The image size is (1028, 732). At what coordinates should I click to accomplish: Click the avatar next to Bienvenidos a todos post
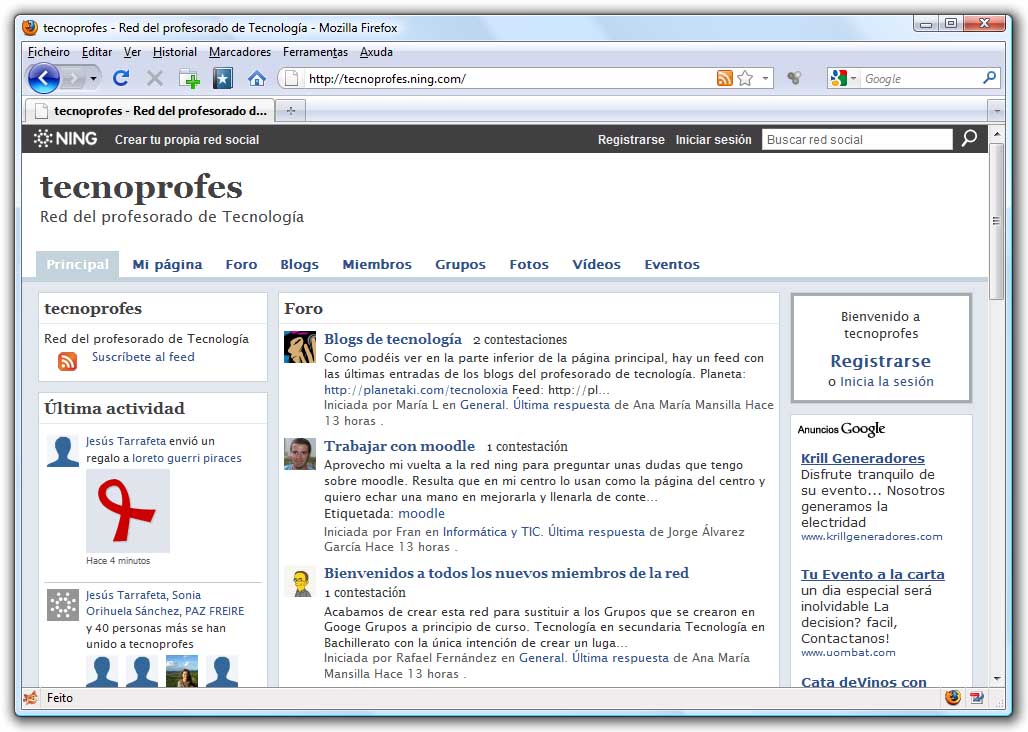300,582
